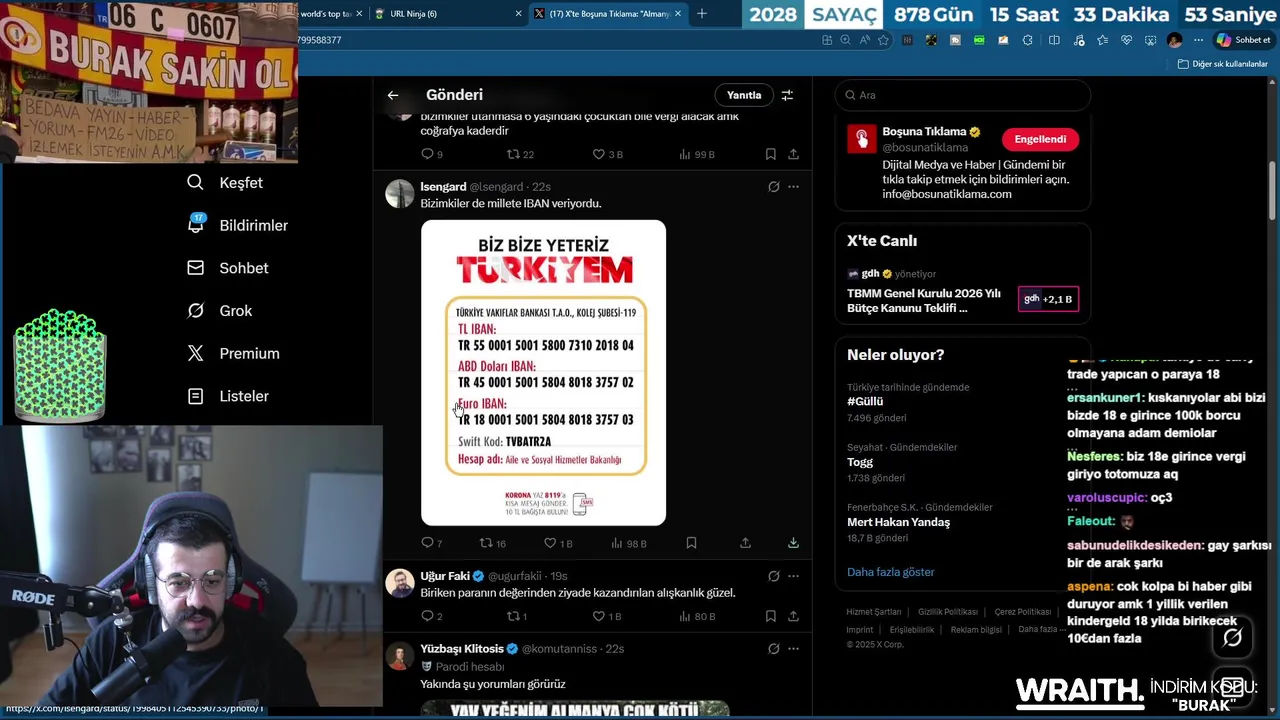Viewport: 1280px width, 720px height.
Task: Open a new browser tab
Action: pos(702,14)
